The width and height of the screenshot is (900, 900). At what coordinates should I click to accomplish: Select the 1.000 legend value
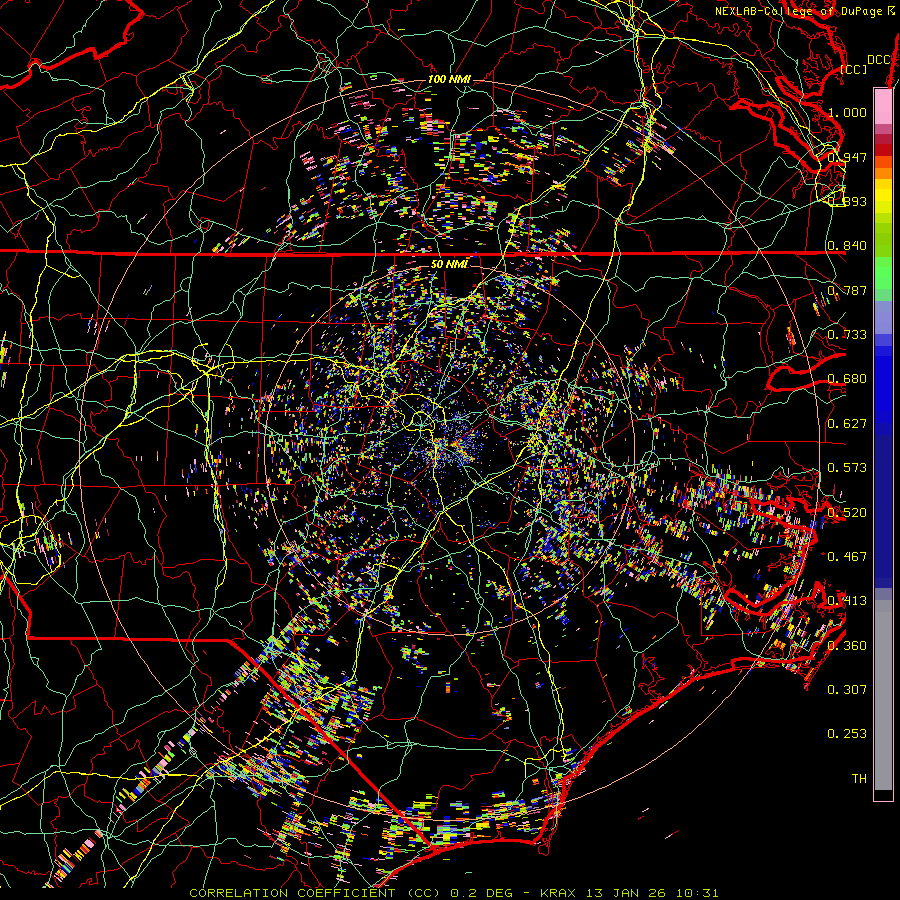point(847,112)
